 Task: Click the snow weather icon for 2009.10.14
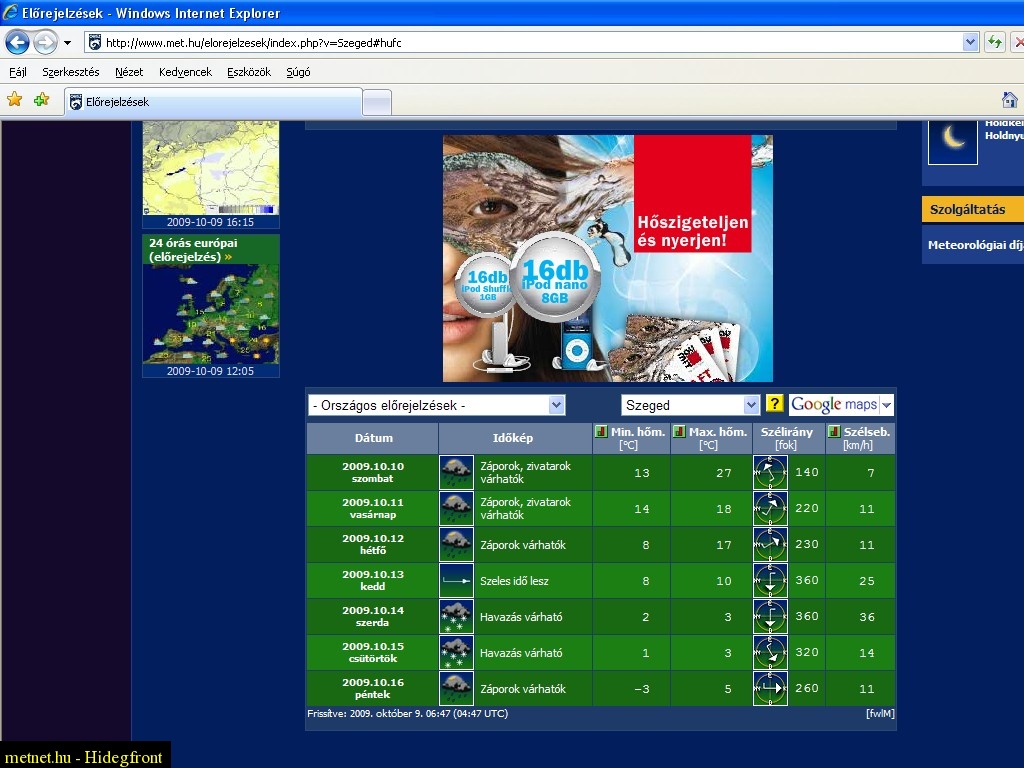(x=456, y=616)
